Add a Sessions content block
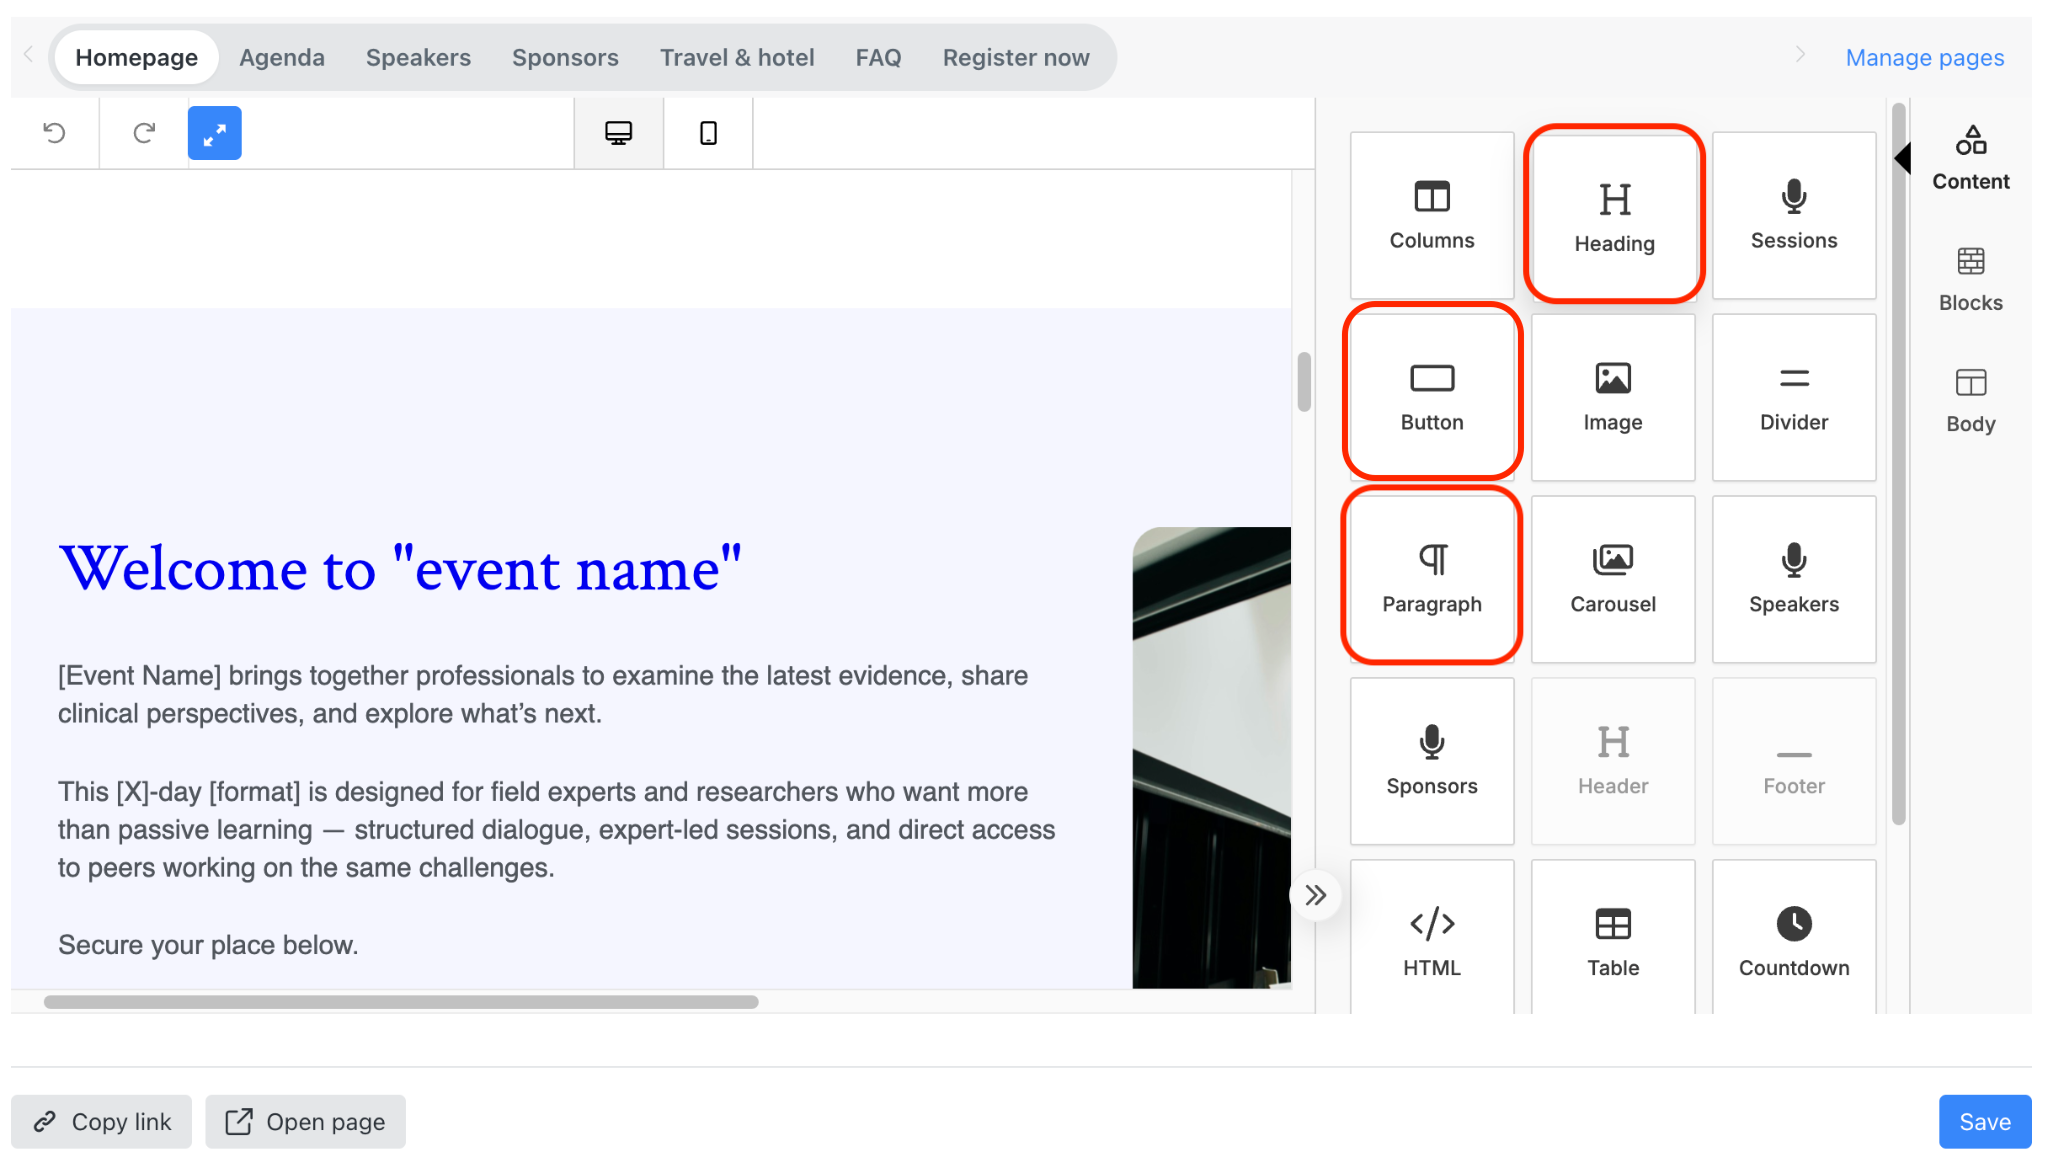This screenshot has width=2048, height=1176. [1794, 215]
